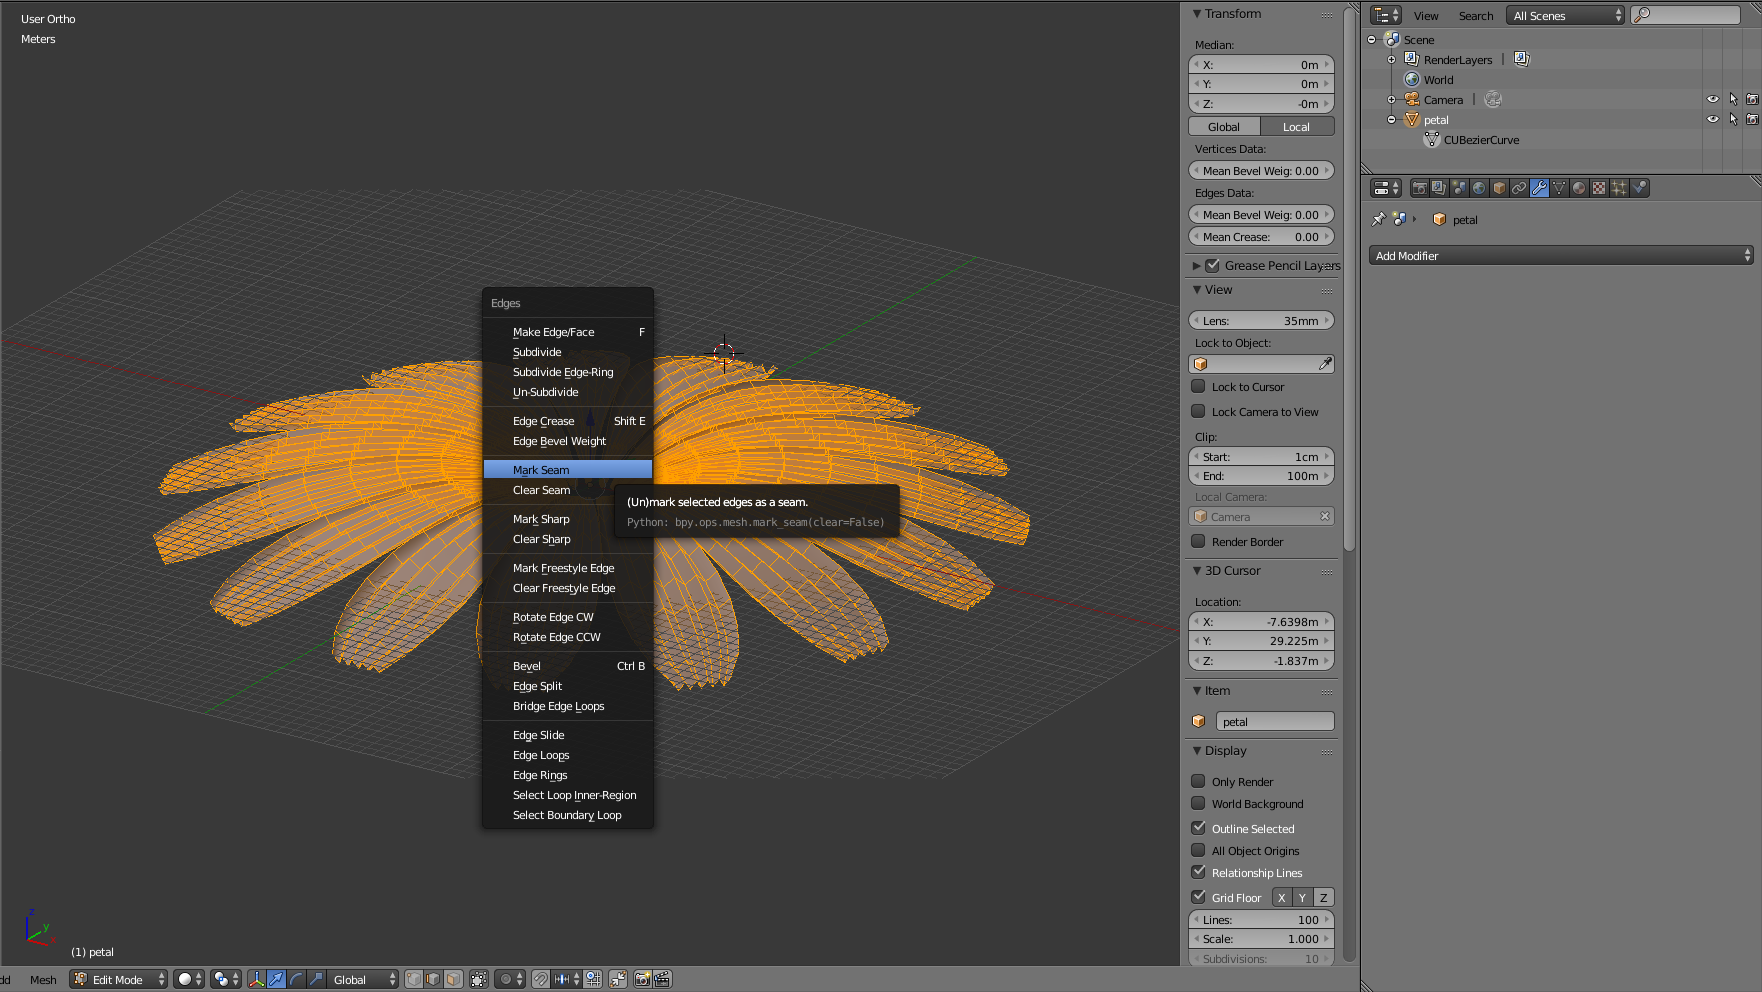Image resolution: width=1762 pixels, height=992 pixels.
Task: Click OpenGL render animation clapper icon
Action: (662, 979)
